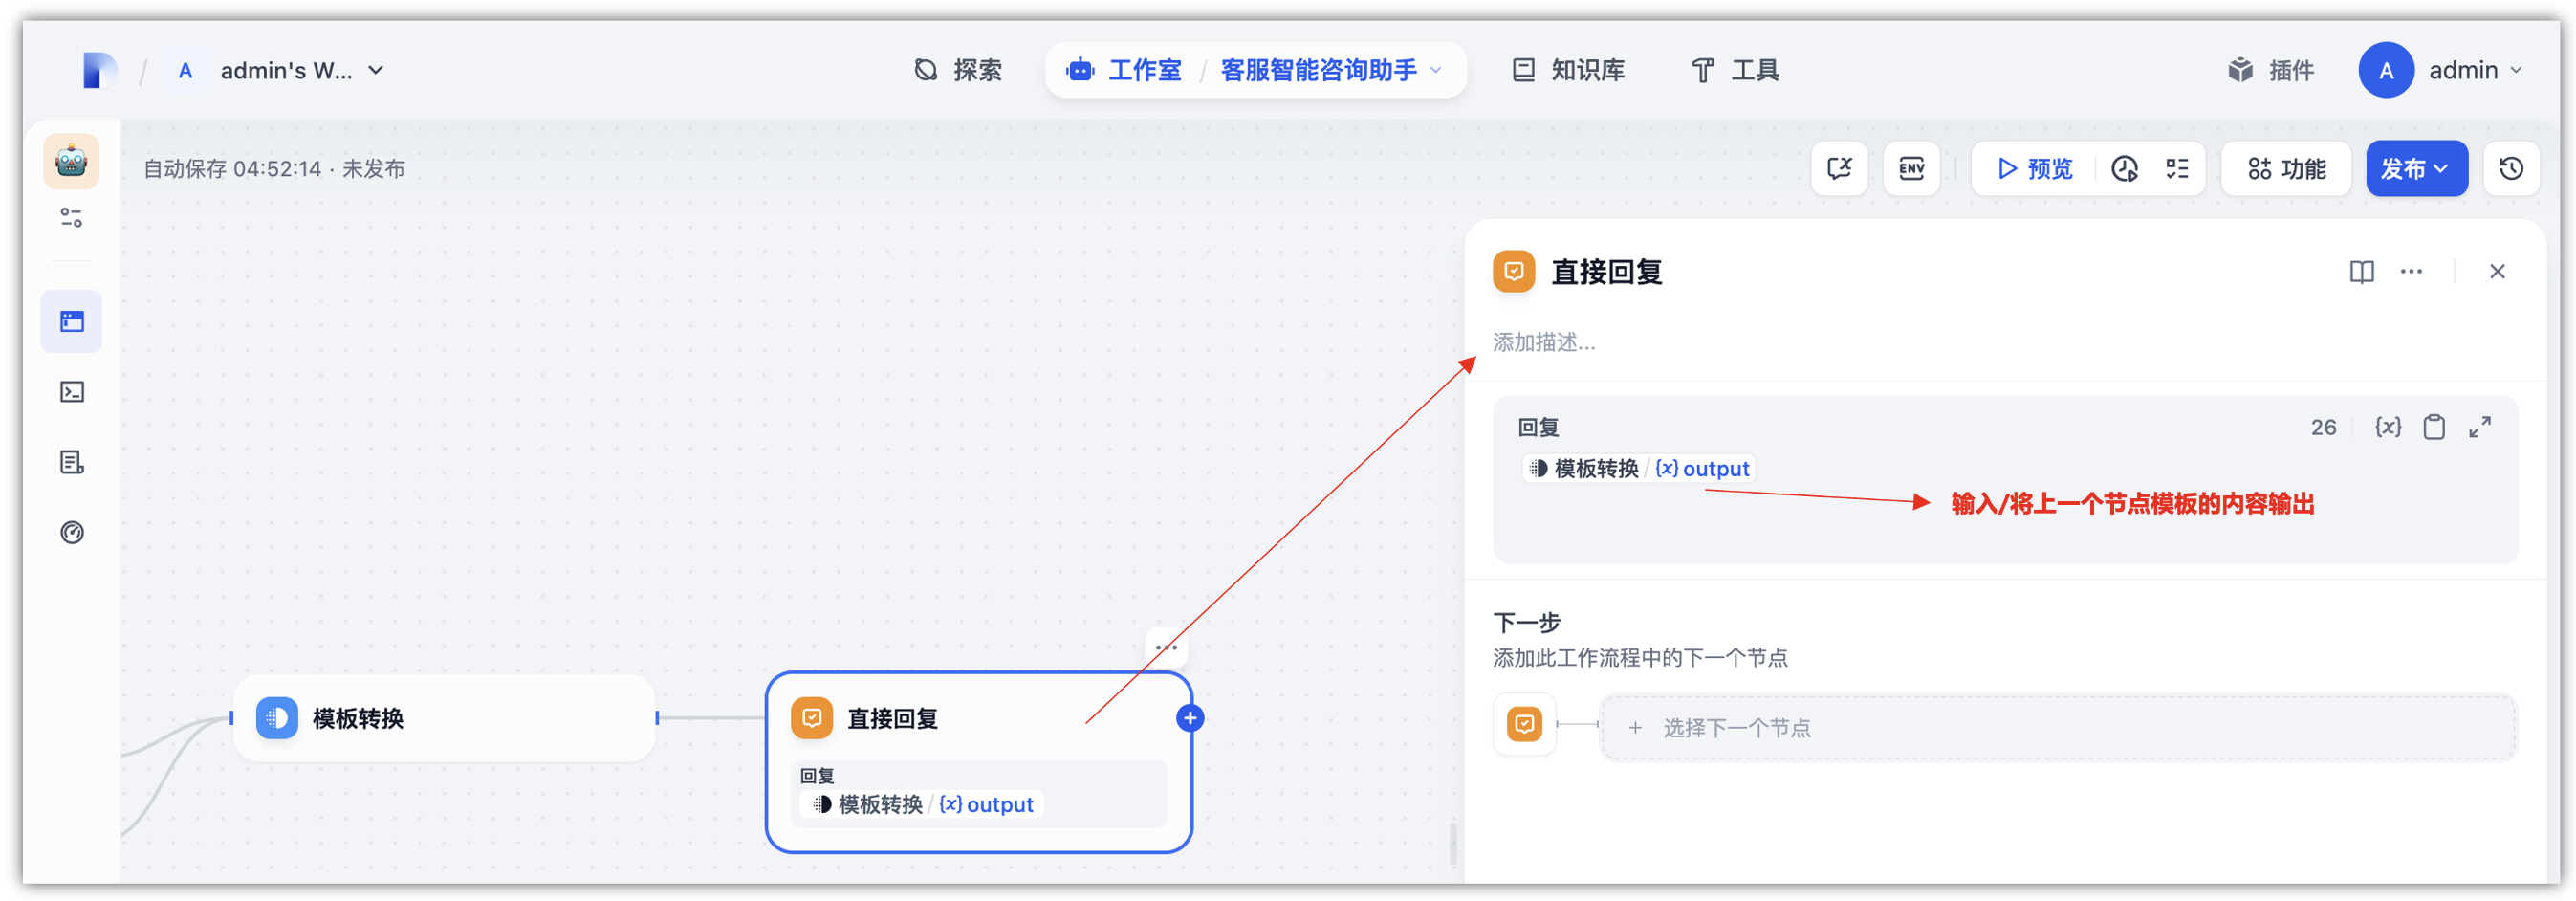Click the 功能 features button
This screenshot has height=901, width=2576.
(2285, 168)
